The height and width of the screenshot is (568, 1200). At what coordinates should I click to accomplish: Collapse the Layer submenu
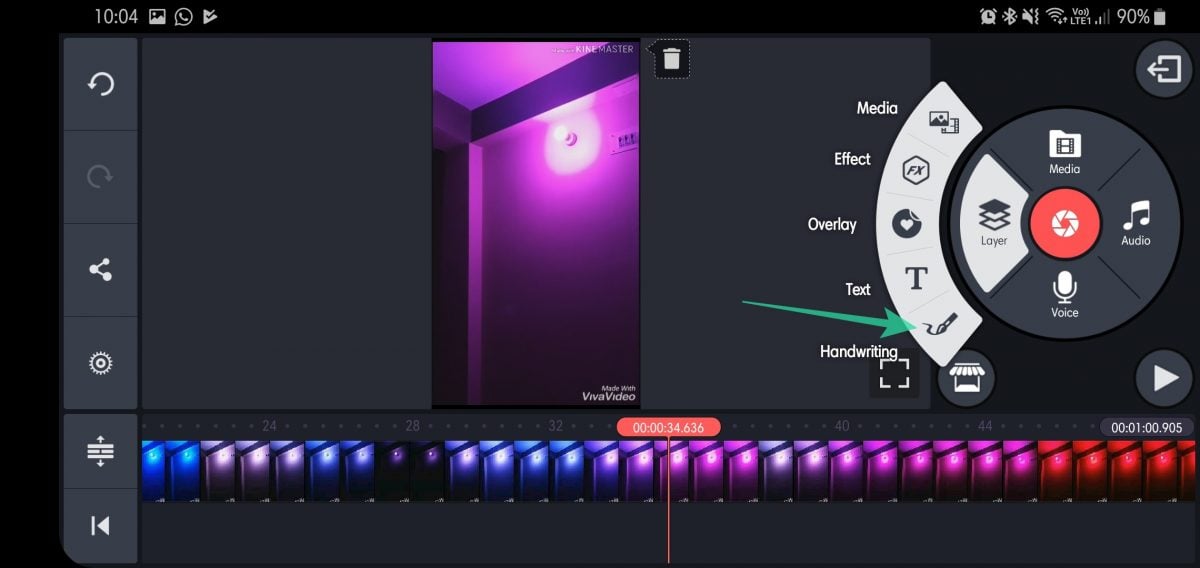click(994, 222)
